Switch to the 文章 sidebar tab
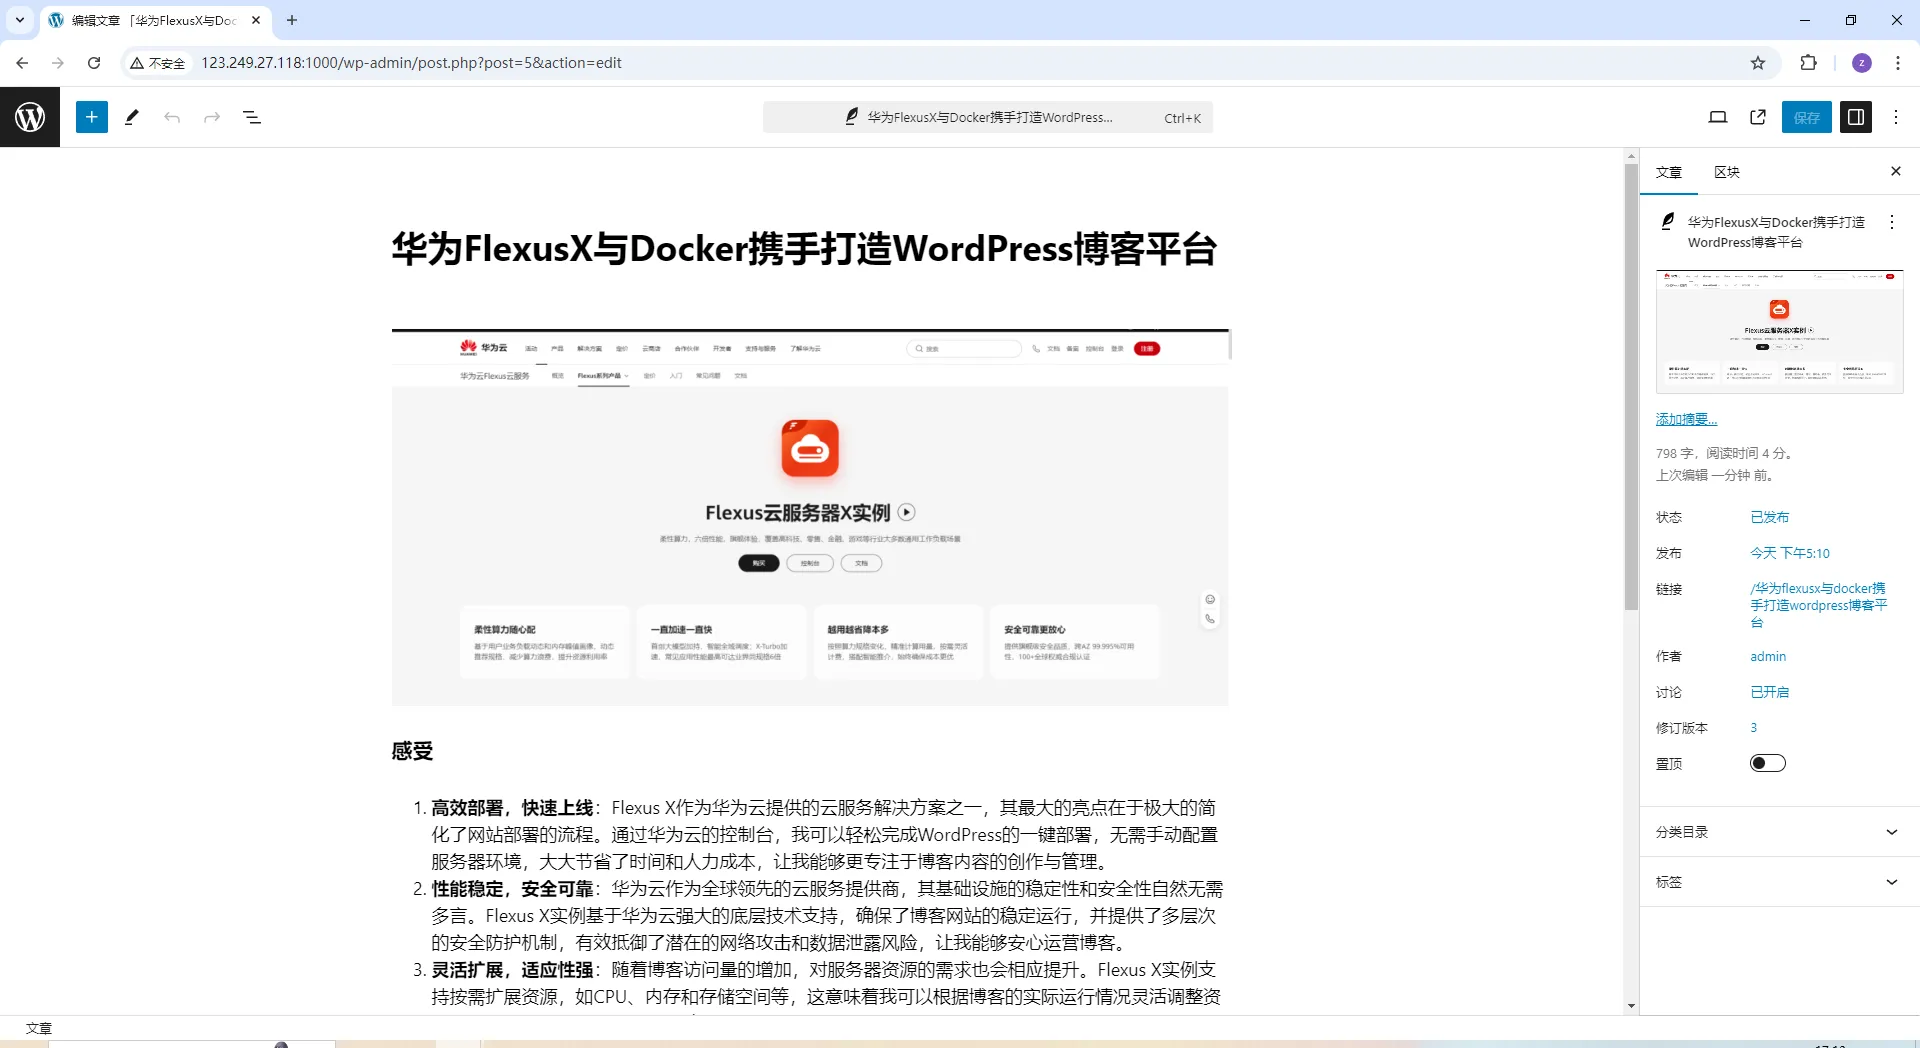The image size is (1920, 1048). point(1669,172)
